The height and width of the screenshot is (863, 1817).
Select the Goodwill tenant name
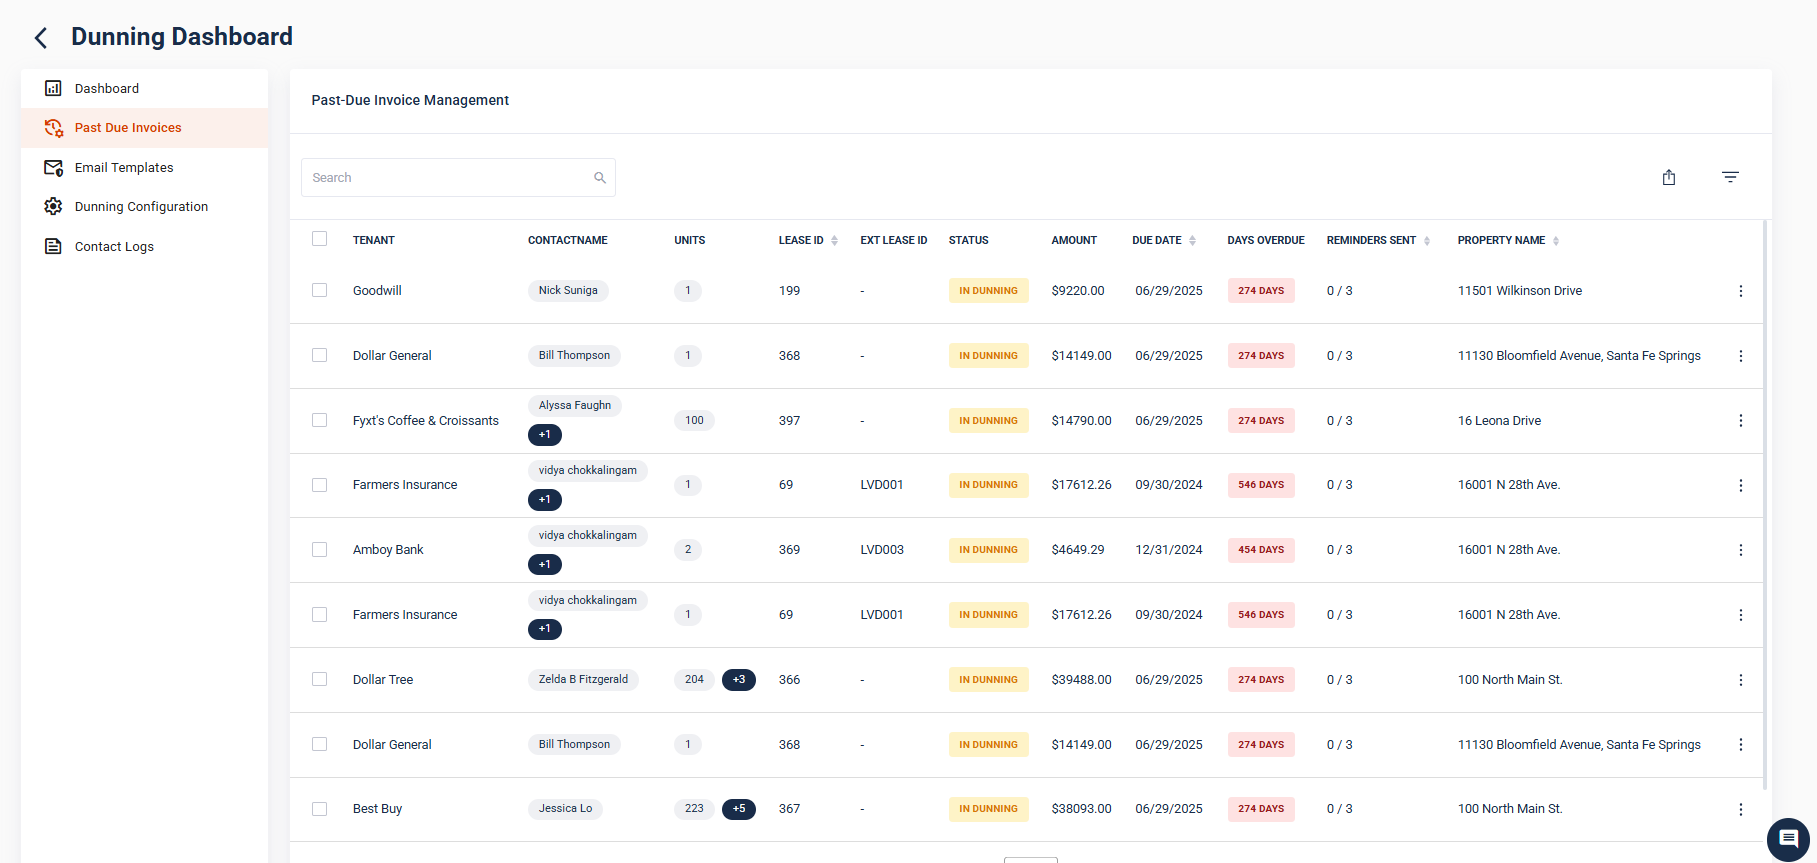[377, 291]
